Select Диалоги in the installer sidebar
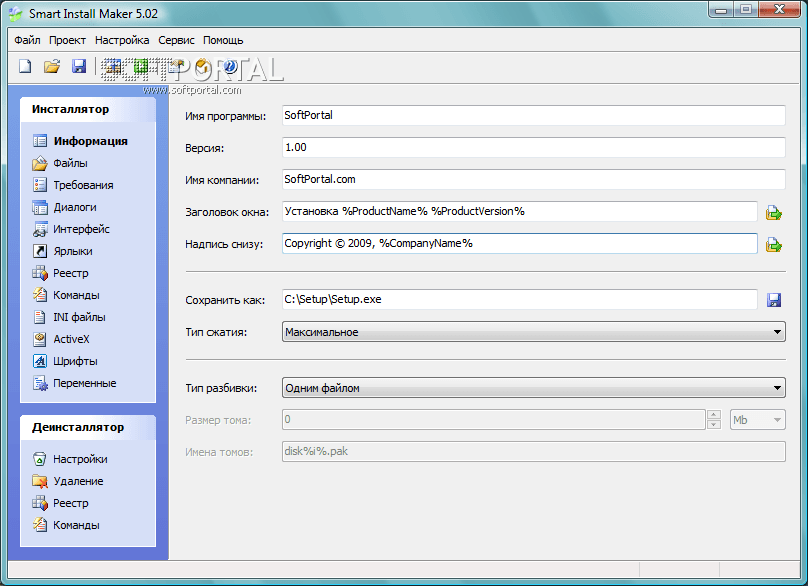This screenshot has width=808, height=586. pos(64,207)
